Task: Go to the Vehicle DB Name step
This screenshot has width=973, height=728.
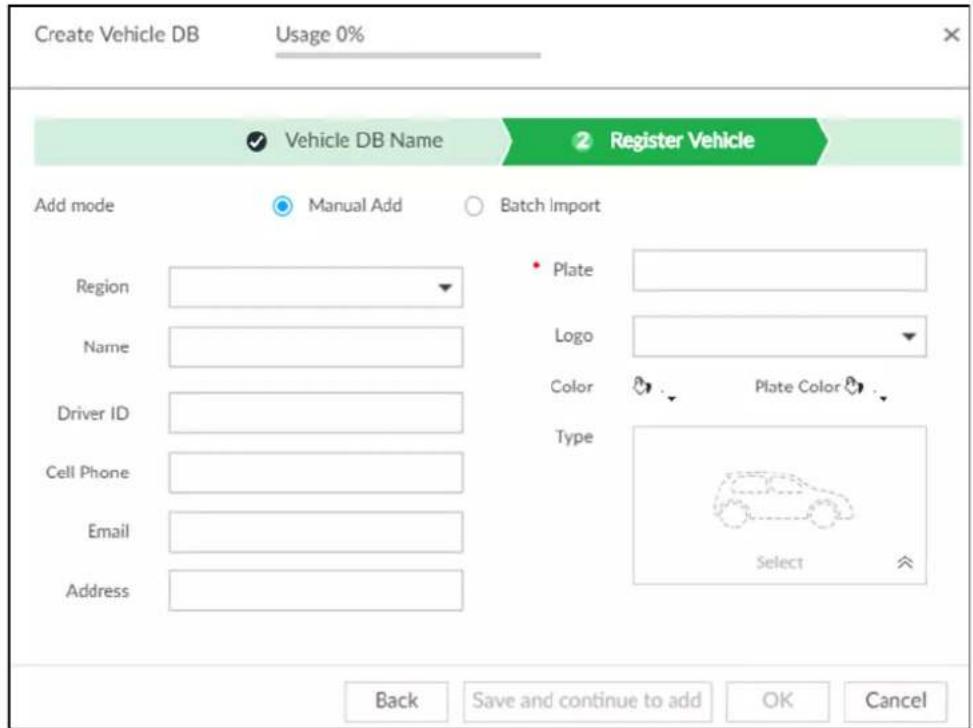Action: click(x=364, y=141)
